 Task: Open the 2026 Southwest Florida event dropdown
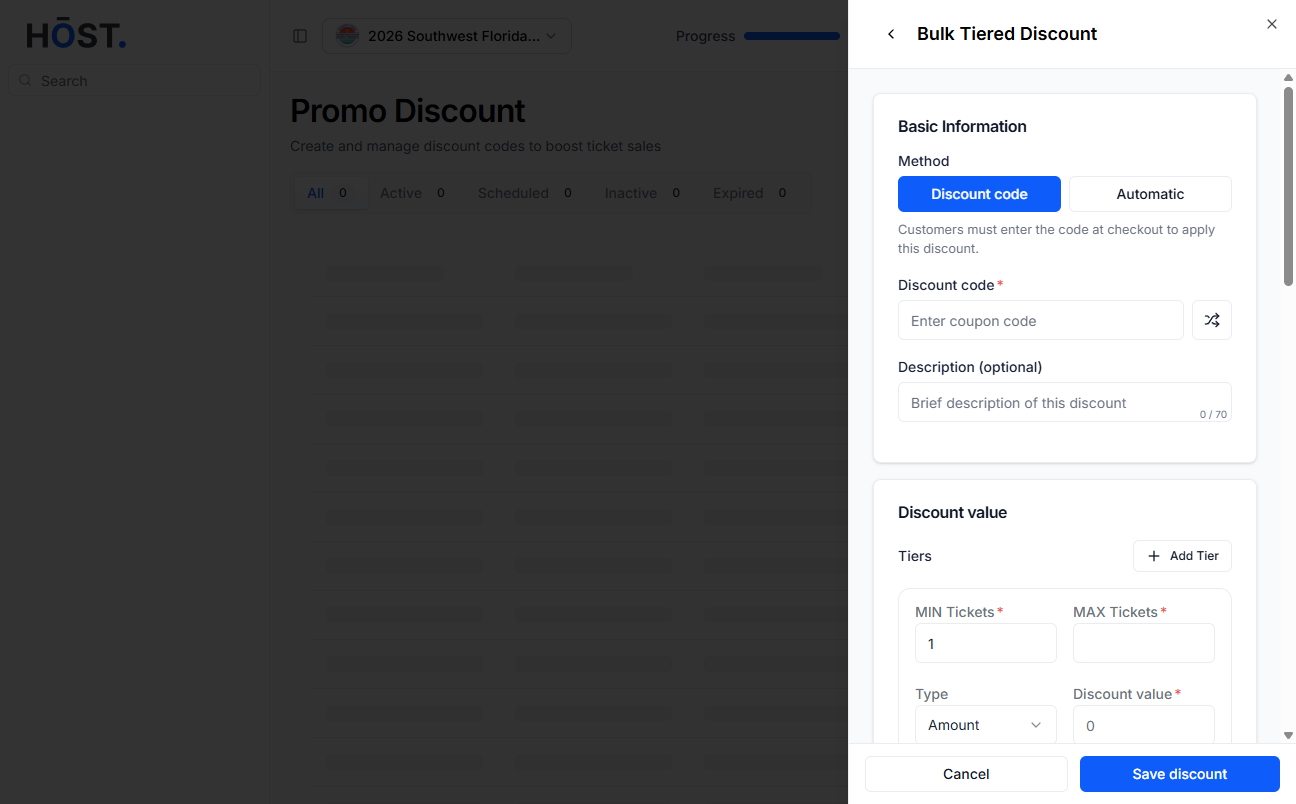[447, 36]
